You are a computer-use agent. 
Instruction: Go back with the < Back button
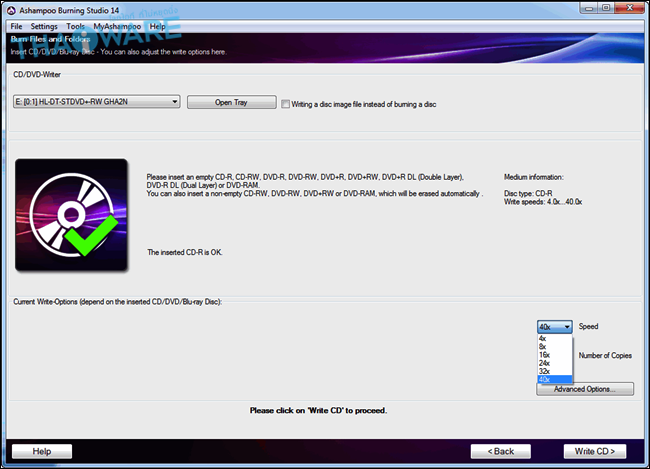501,451
